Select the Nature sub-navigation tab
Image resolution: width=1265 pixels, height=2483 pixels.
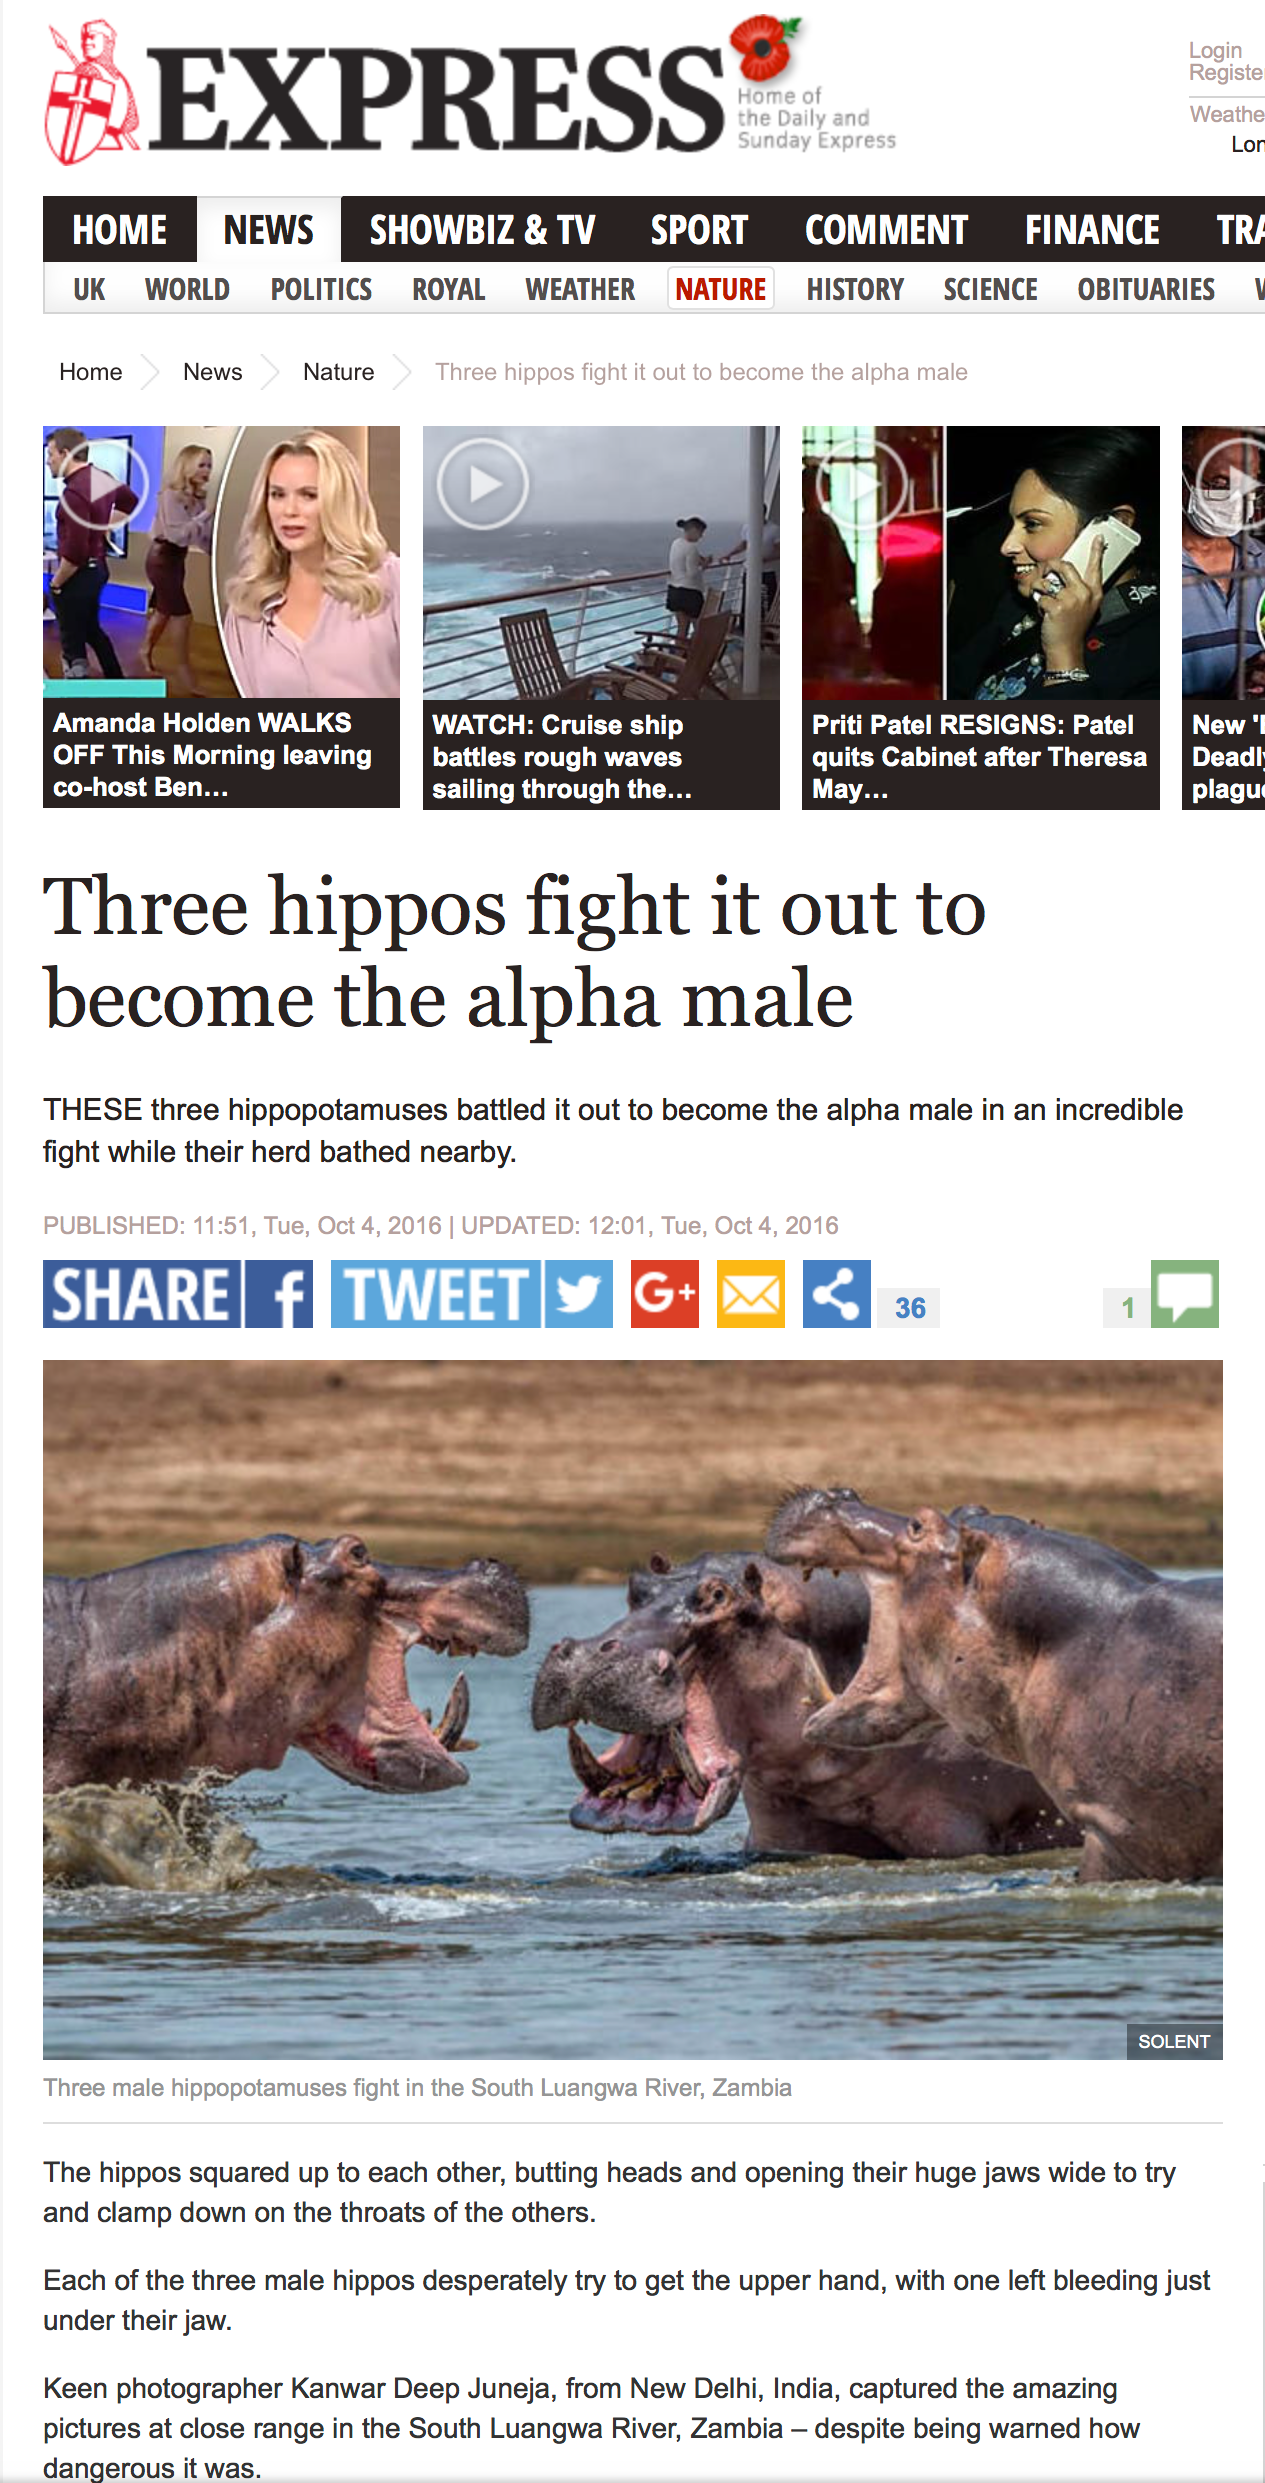tap(720, 290)
